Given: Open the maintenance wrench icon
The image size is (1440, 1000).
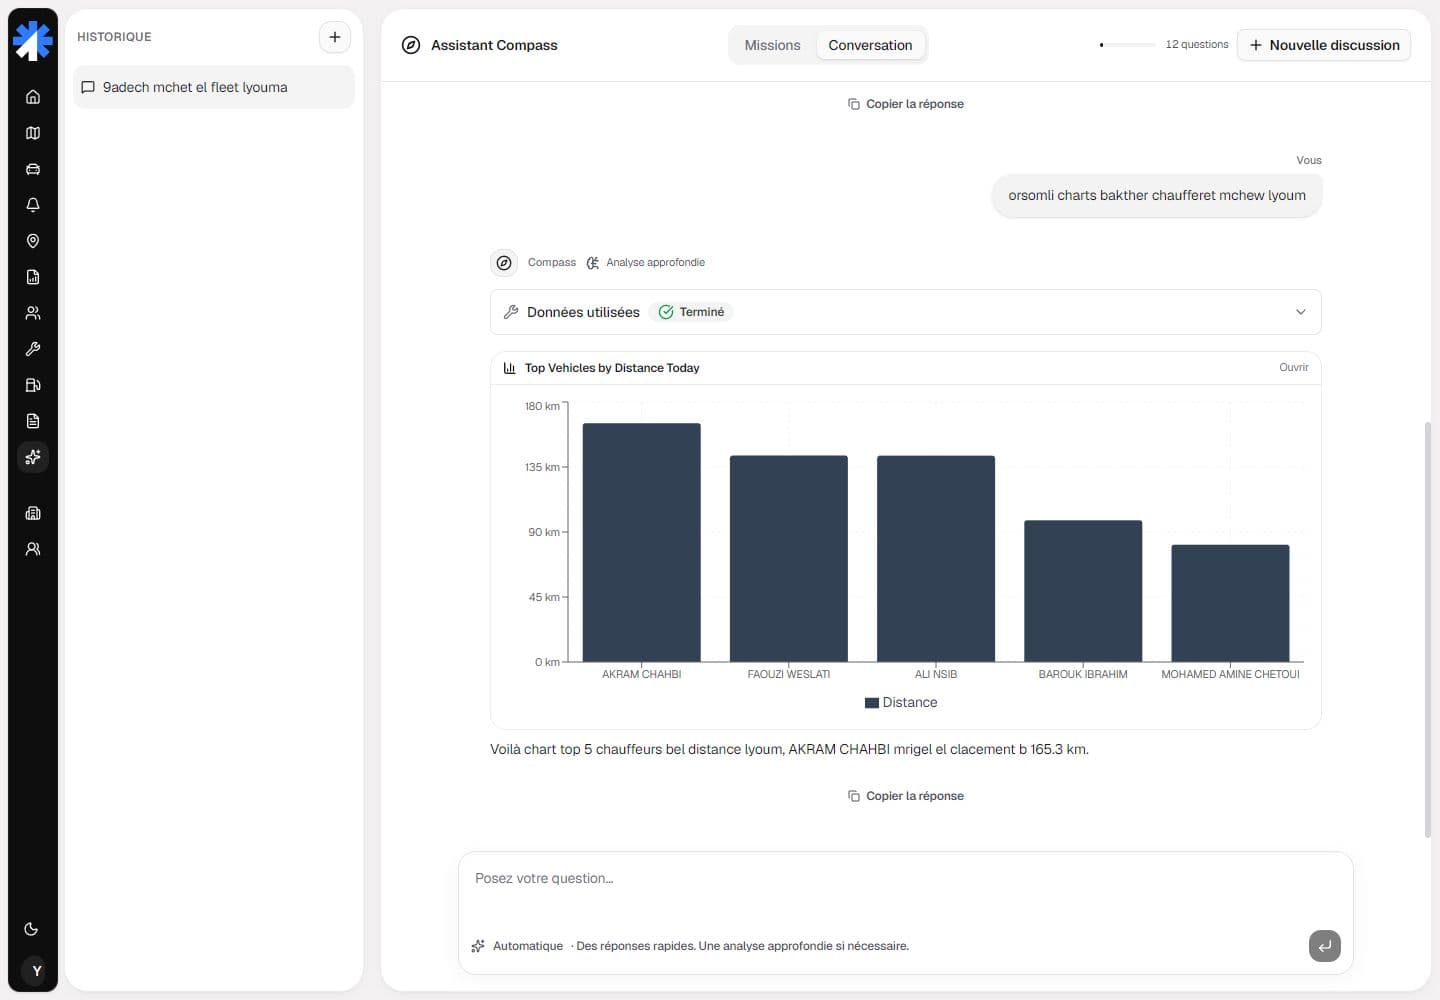Looking at the screenshot, I should click(x=33, y=349).
